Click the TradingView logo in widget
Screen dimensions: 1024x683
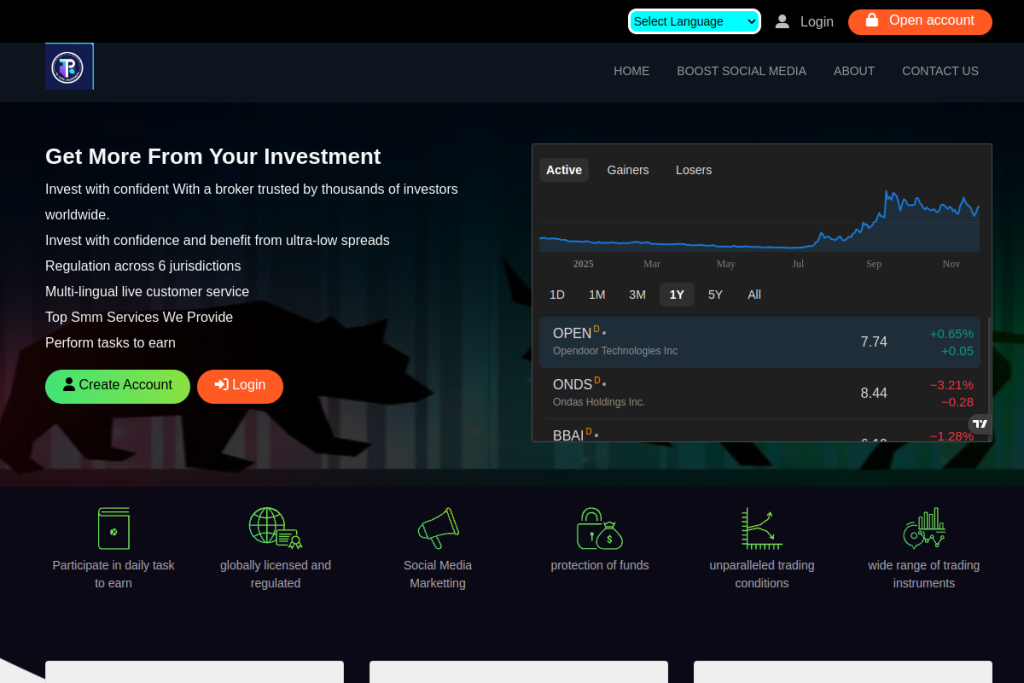(980, 424)
